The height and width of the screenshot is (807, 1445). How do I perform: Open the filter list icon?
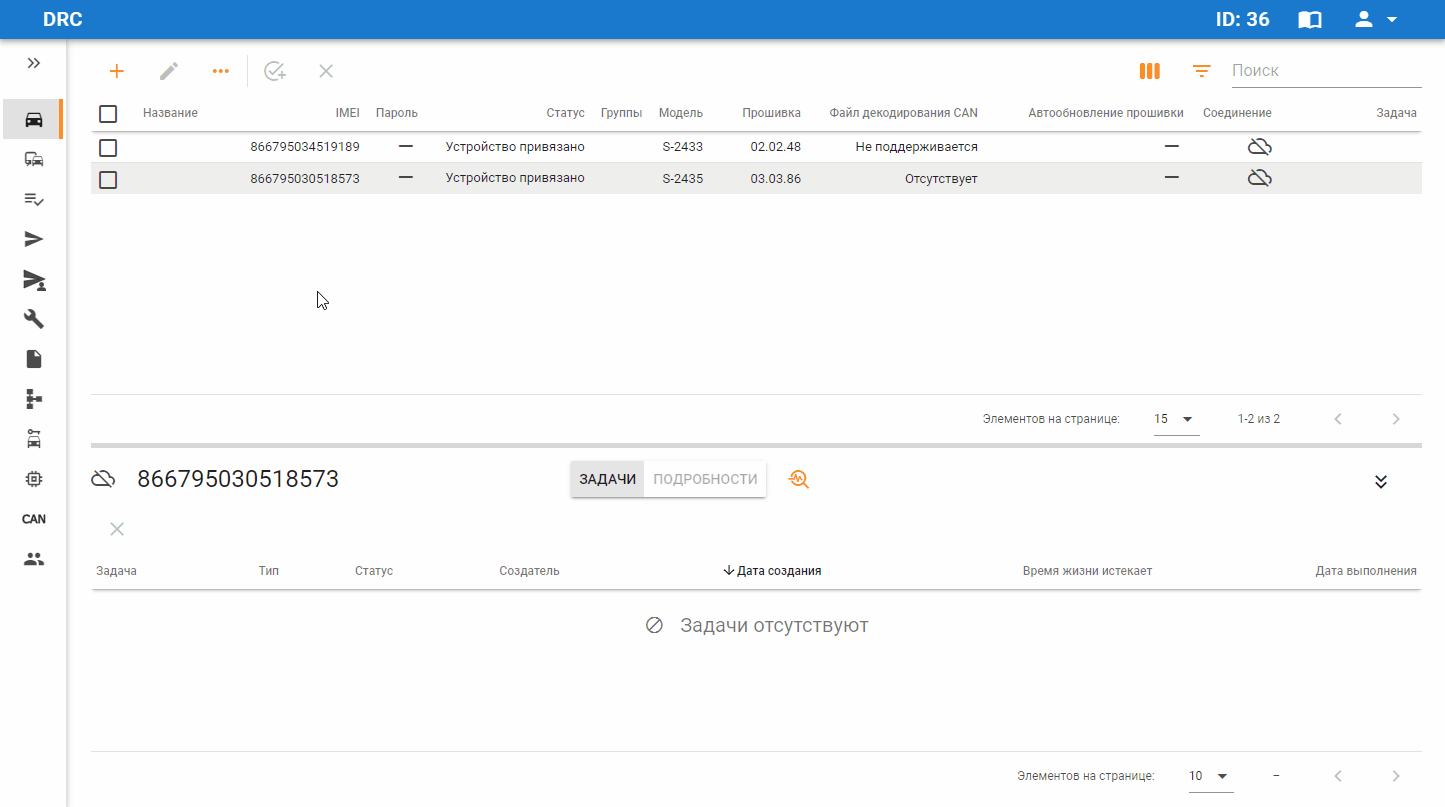point(1202,71)
